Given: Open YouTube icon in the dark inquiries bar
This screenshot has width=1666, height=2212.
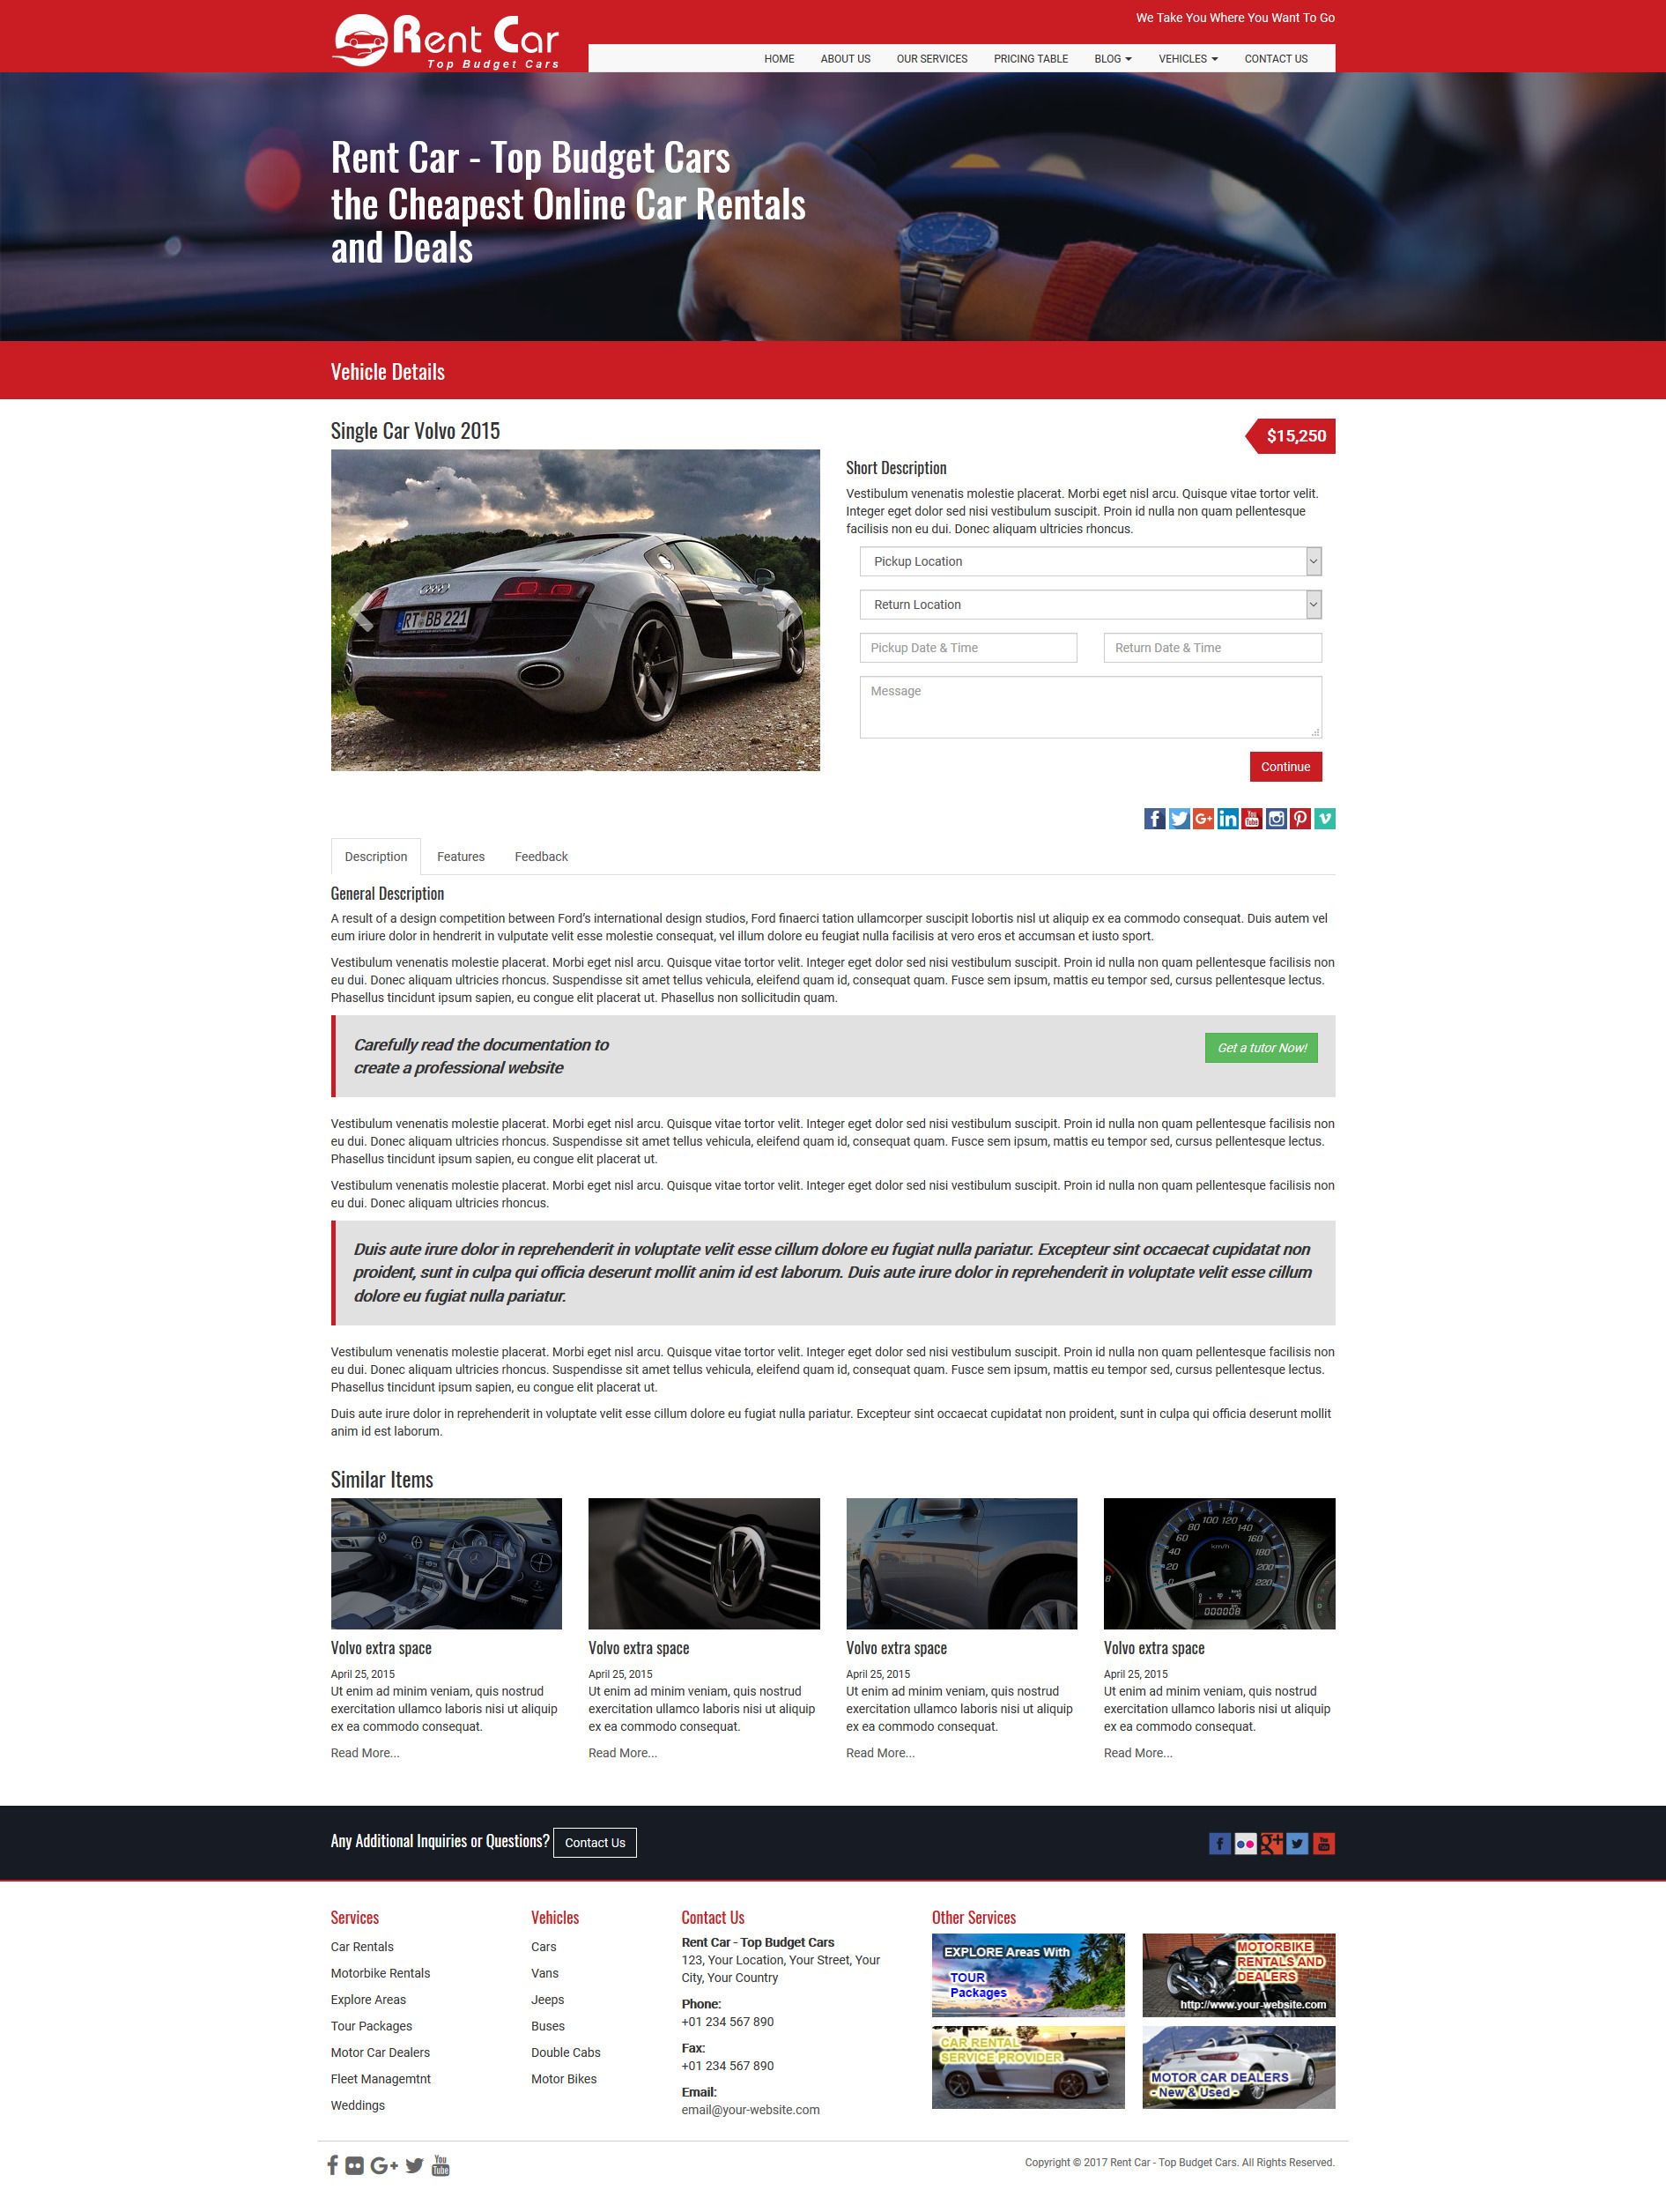Looking at the screenshot, I should click(x=1323, y=1843).
